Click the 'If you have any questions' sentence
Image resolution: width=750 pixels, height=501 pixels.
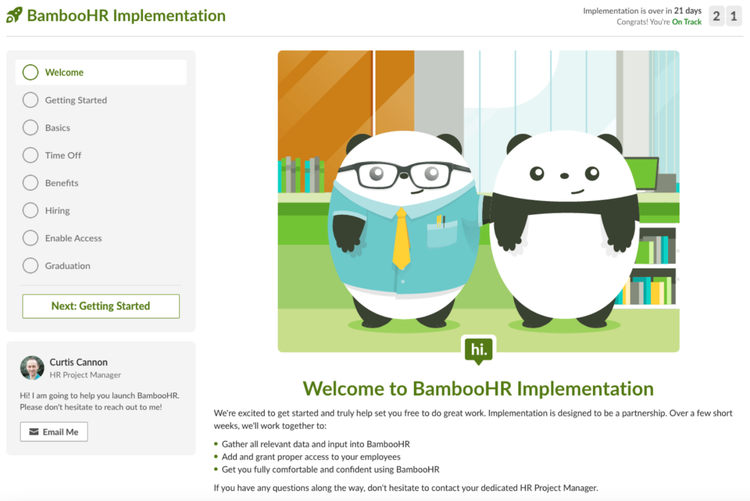[x=406, y=488]
